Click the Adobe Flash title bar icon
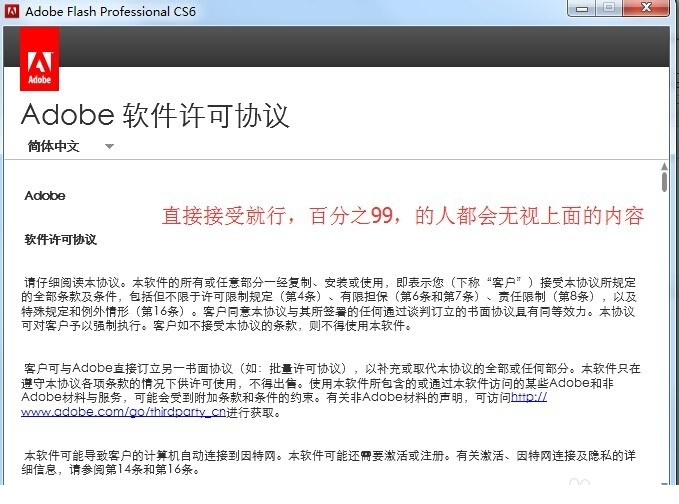The height and width of the screenshot is (504, 679). click(12, 11)
